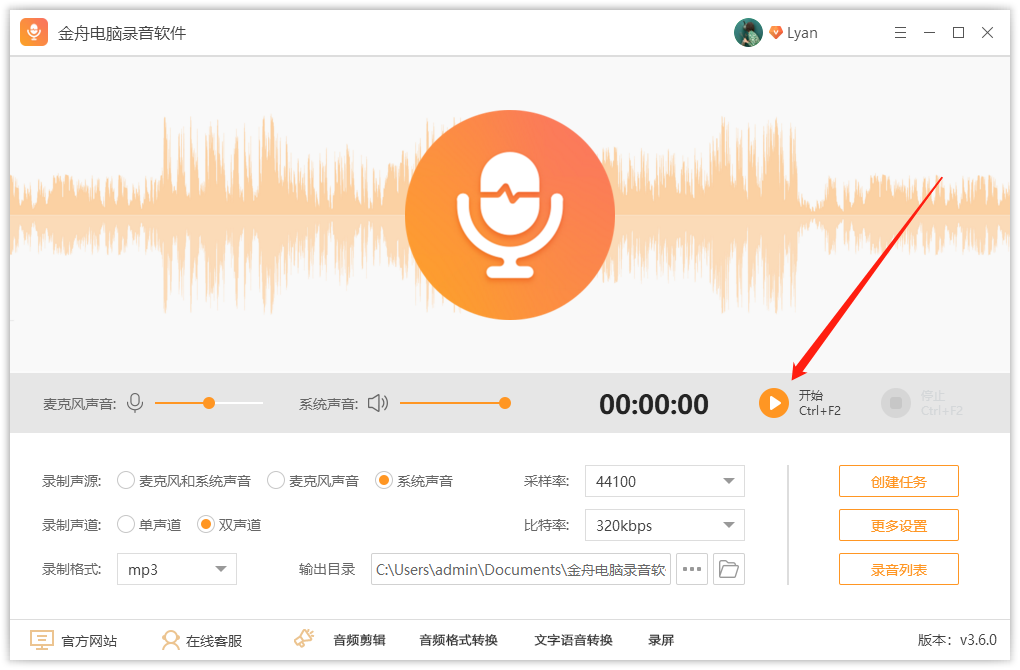Click the microphone volume icon

tap(135, 403)
